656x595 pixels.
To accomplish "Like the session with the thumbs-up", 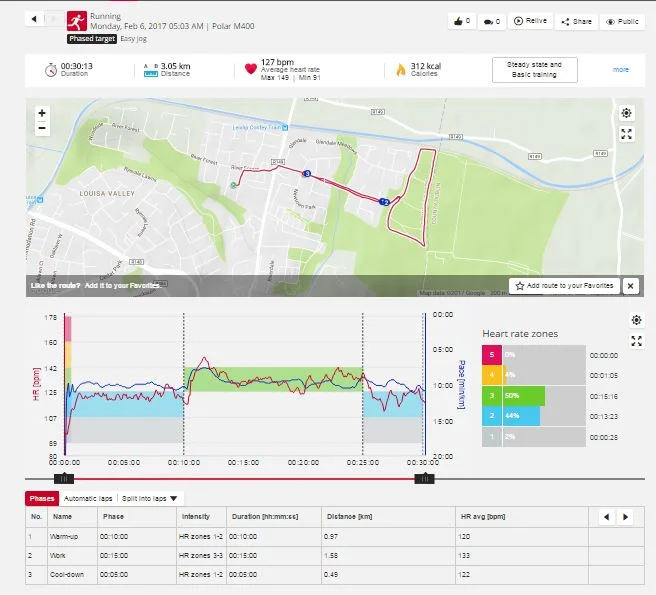I will coord(460,20).
